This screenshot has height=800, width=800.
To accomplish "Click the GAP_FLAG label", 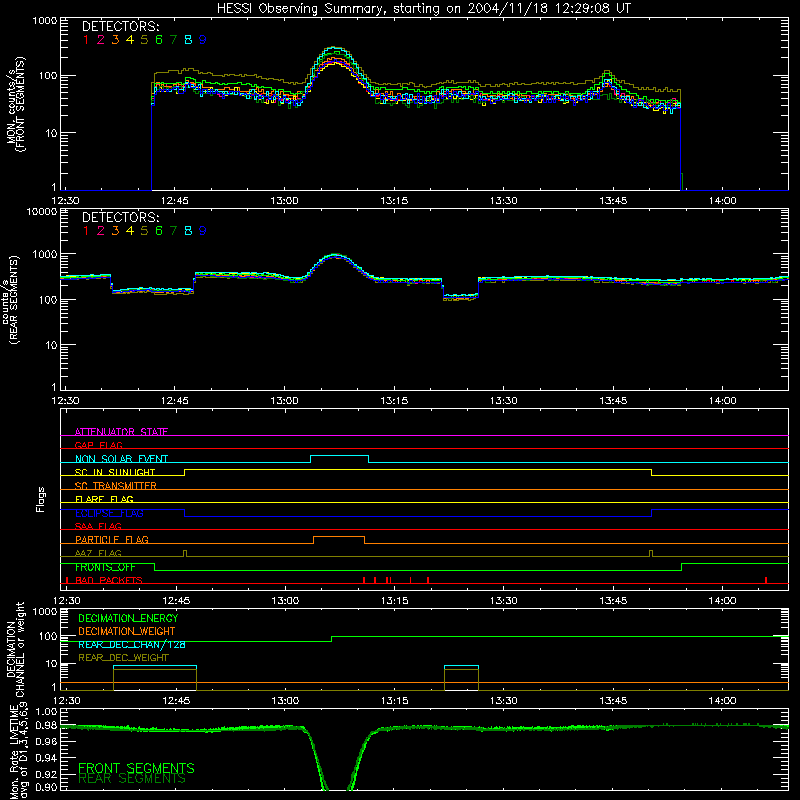I will coord(99,445).
